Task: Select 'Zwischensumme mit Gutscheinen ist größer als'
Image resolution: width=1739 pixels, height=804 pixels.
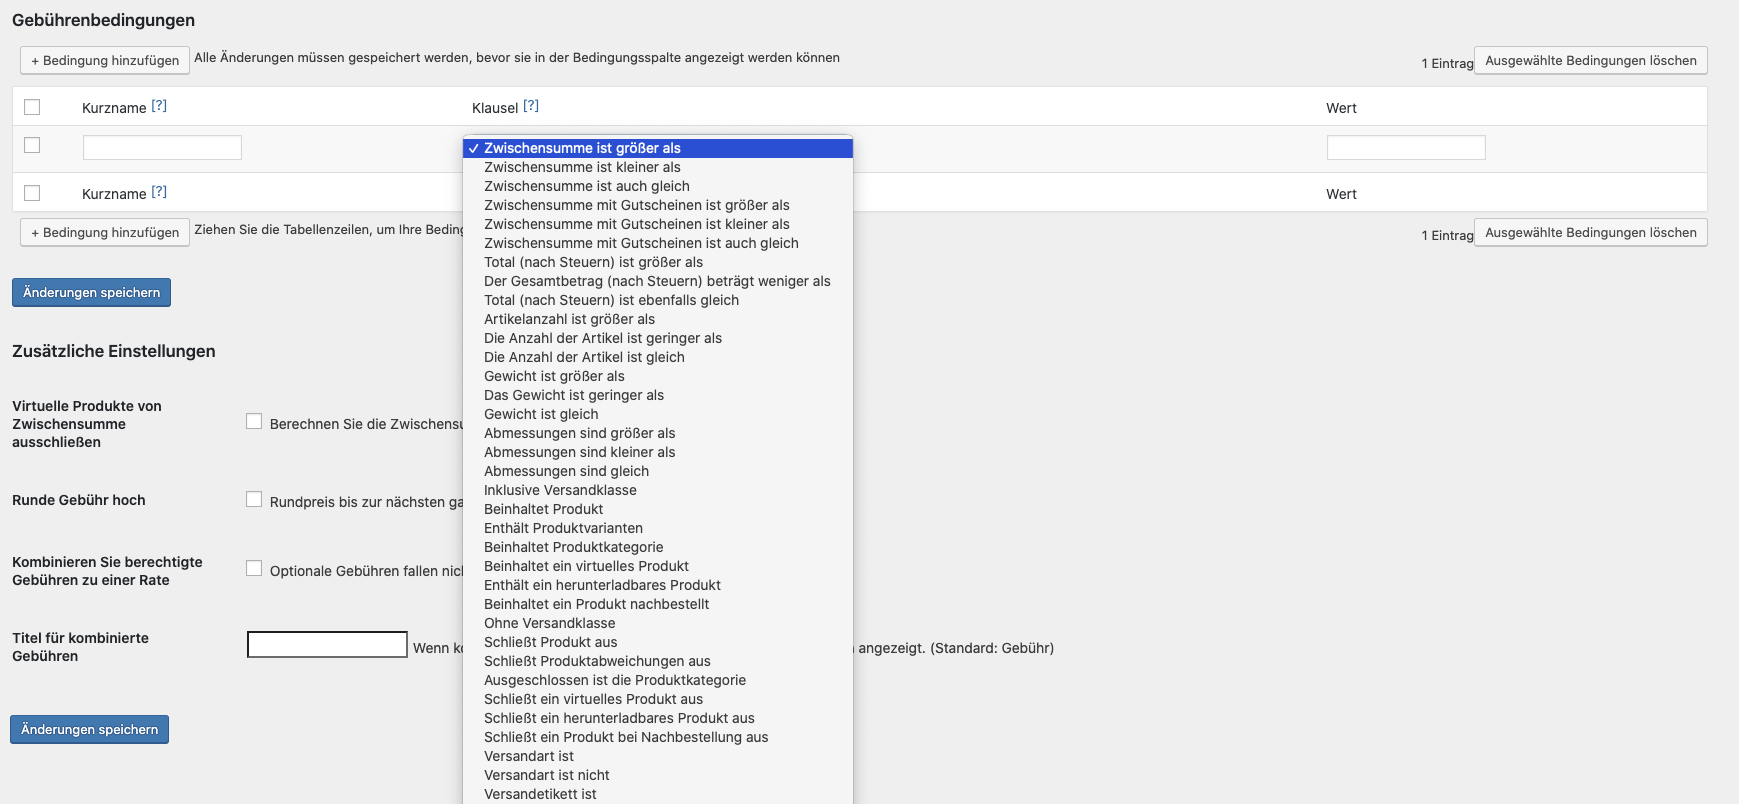Action: pos(658,205)
